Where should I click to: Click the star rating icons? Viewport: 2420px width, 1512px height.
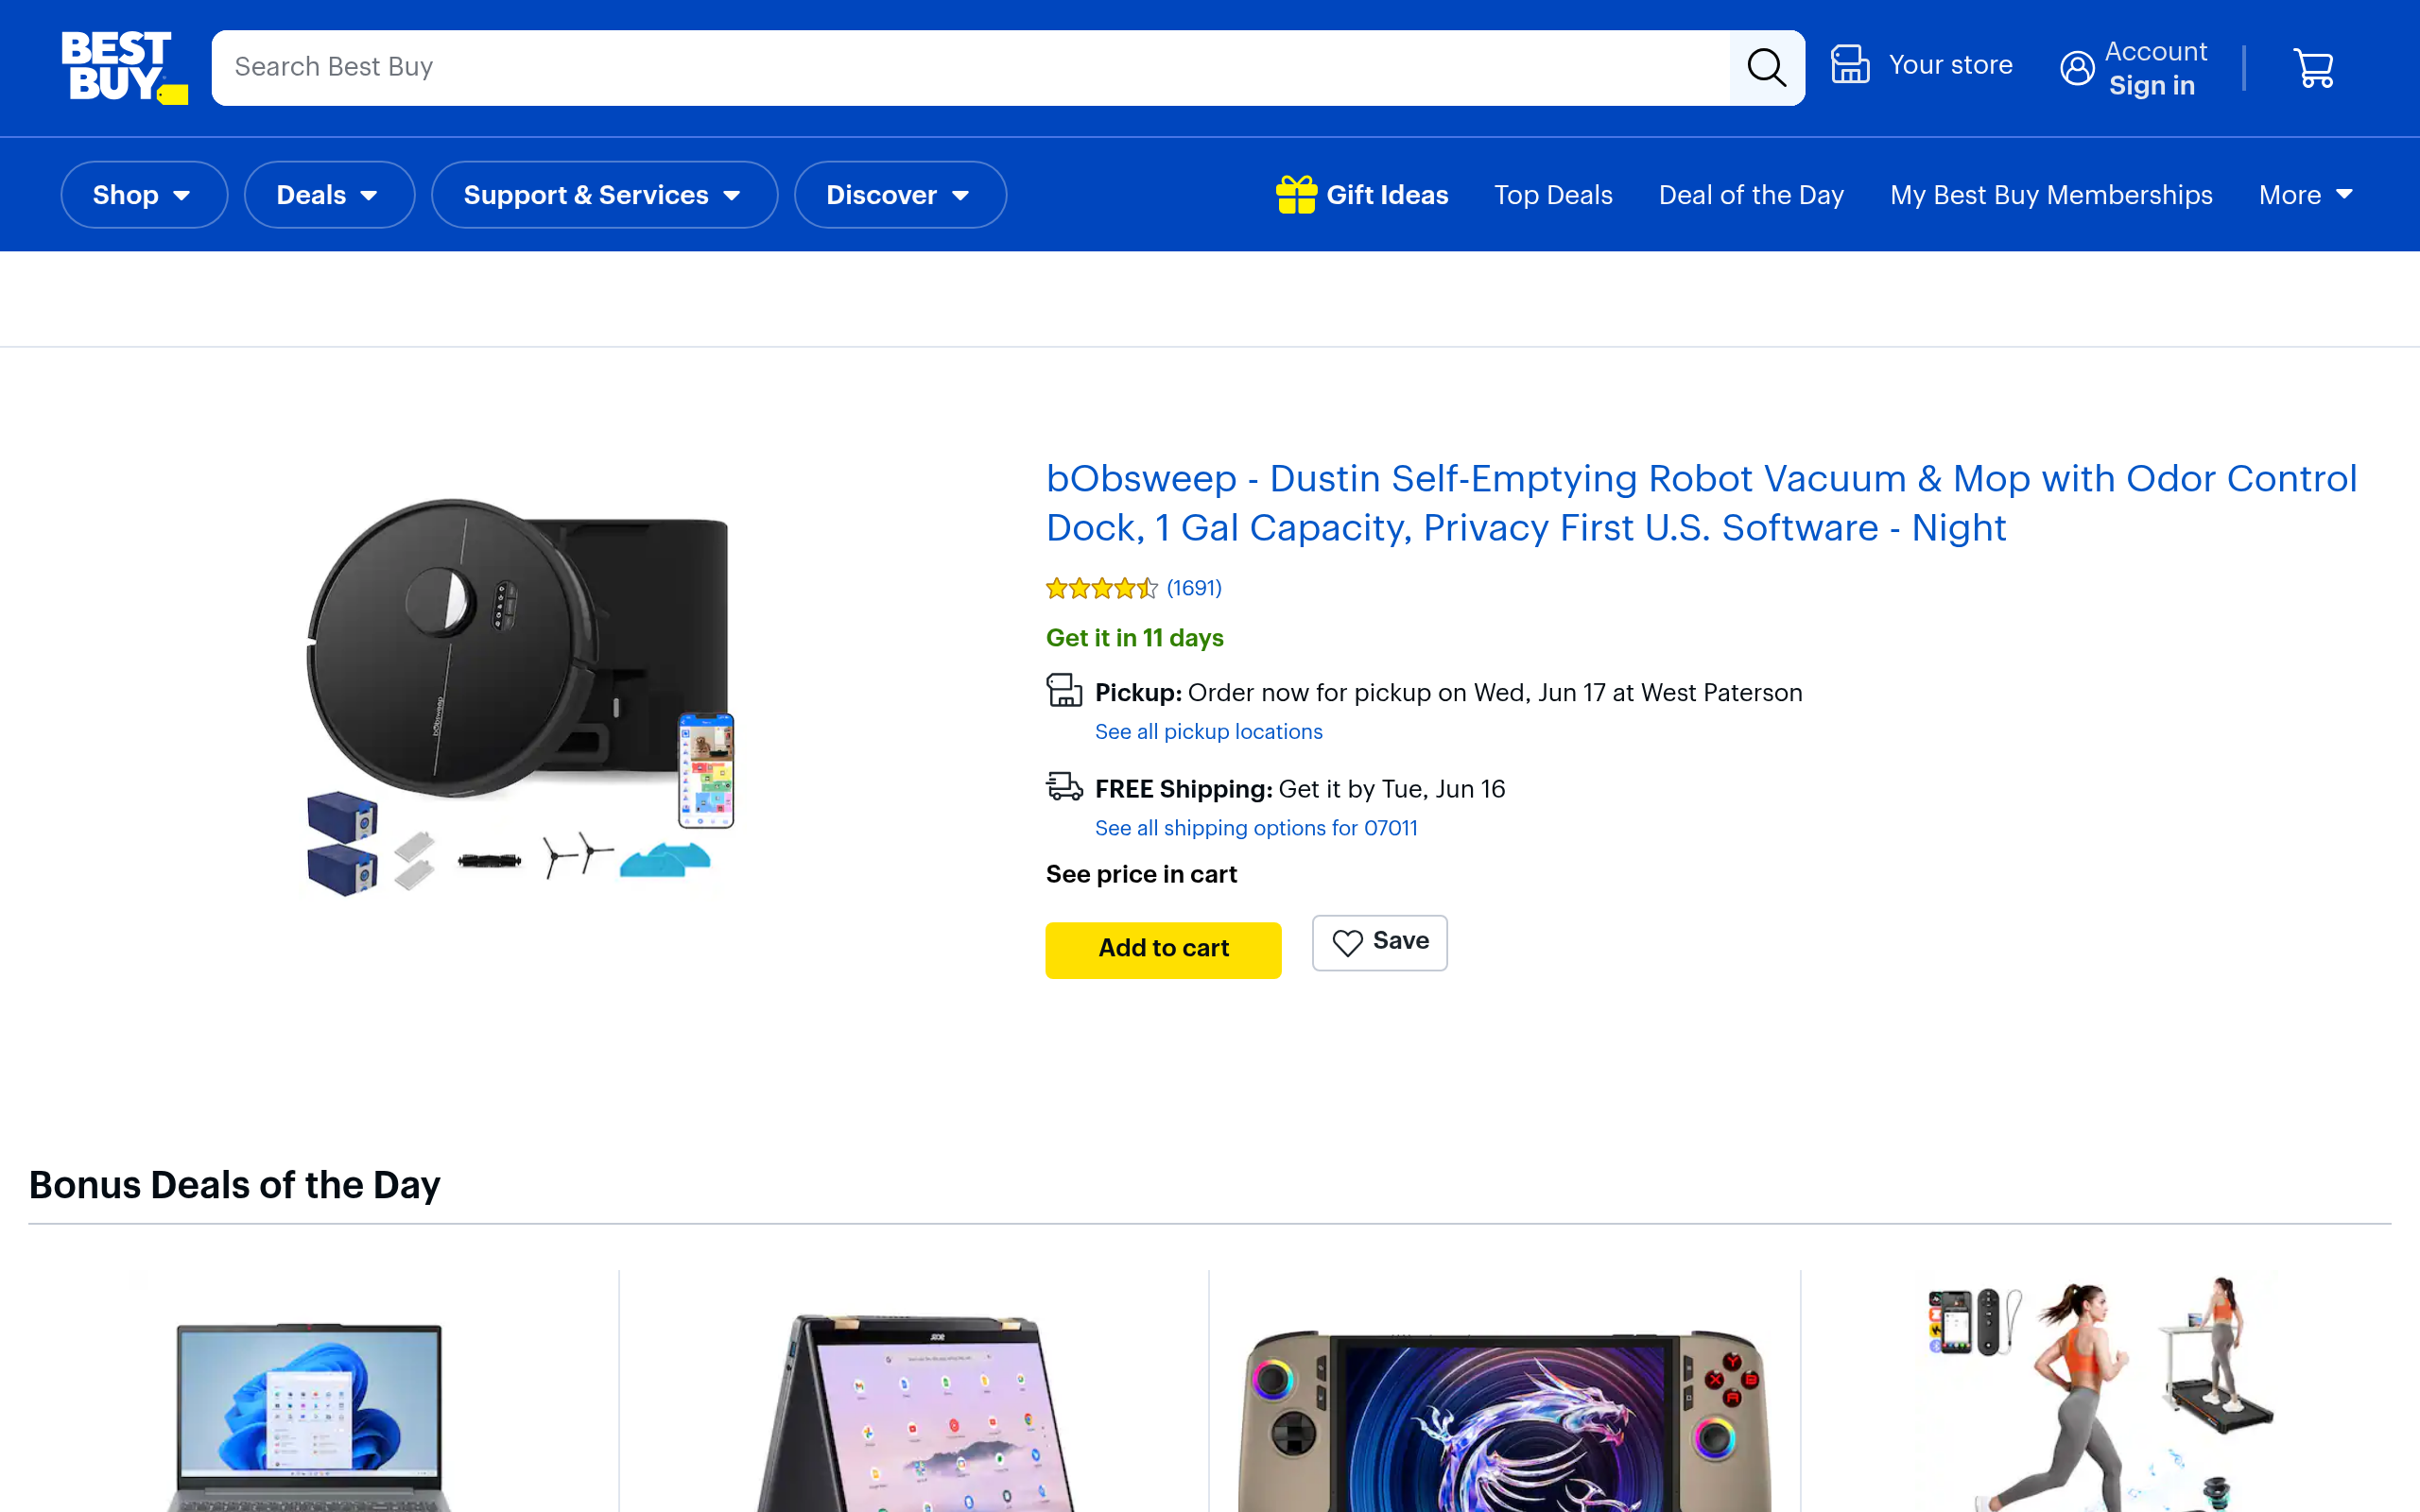click(1101, 588)
